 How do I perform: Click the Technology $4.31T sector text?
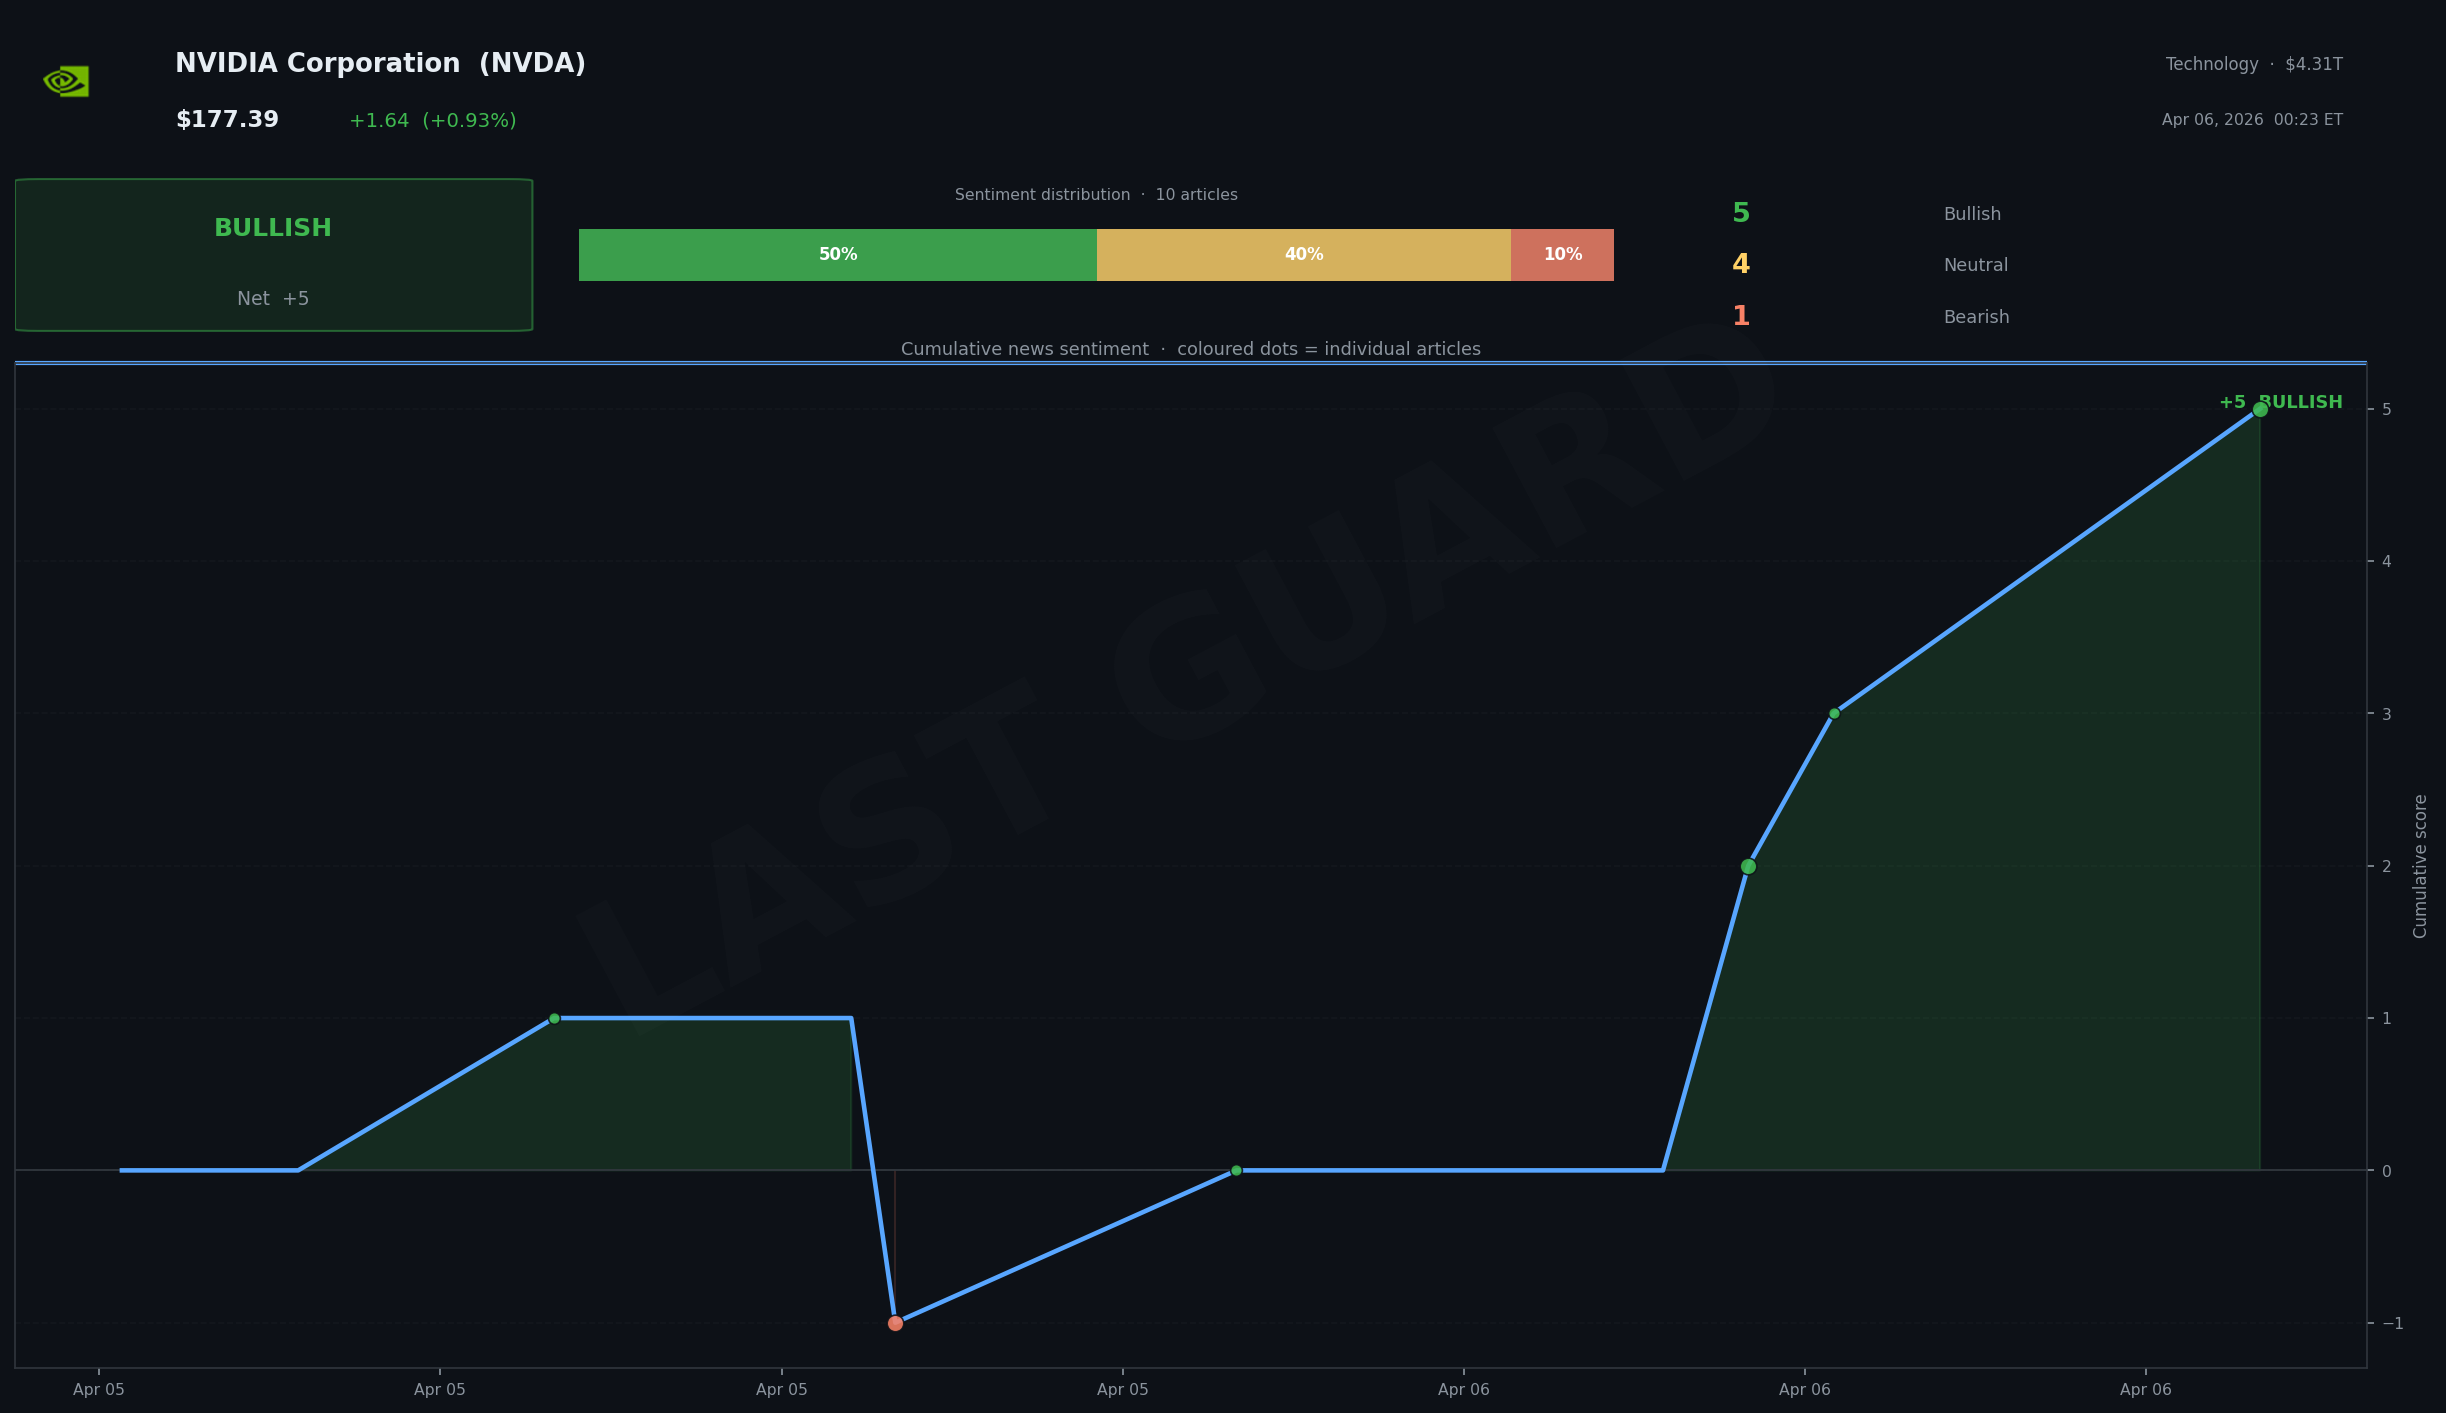[x=2253, y=64]
